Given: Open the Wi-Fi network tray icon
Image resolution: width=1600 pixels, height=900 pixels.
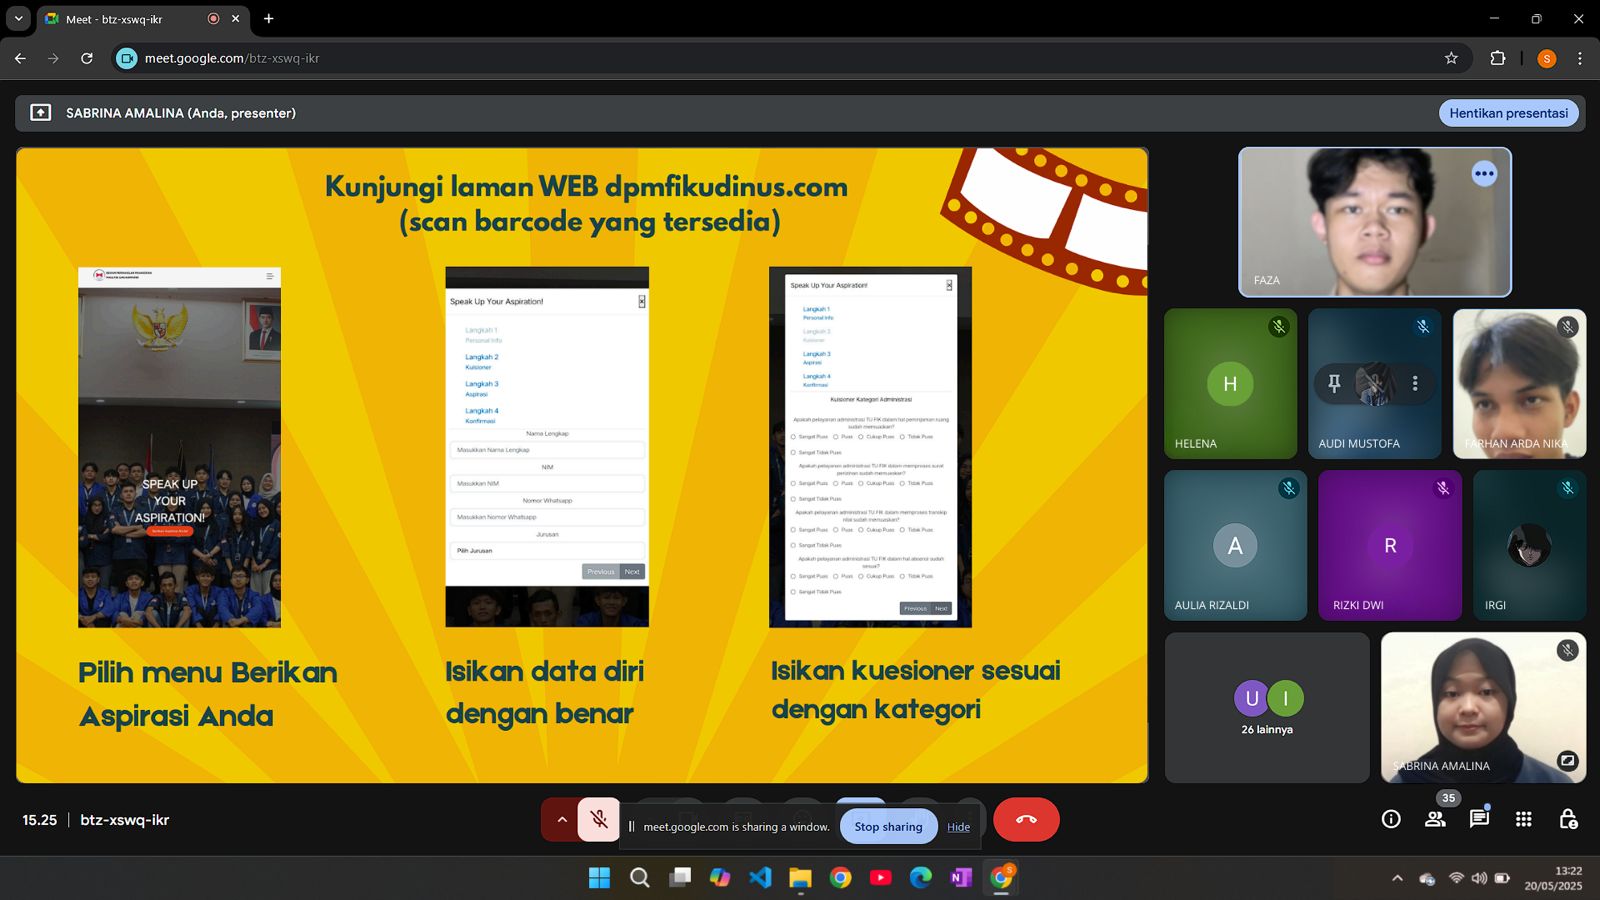Looking at the screenshot, I should (1456, 879).
